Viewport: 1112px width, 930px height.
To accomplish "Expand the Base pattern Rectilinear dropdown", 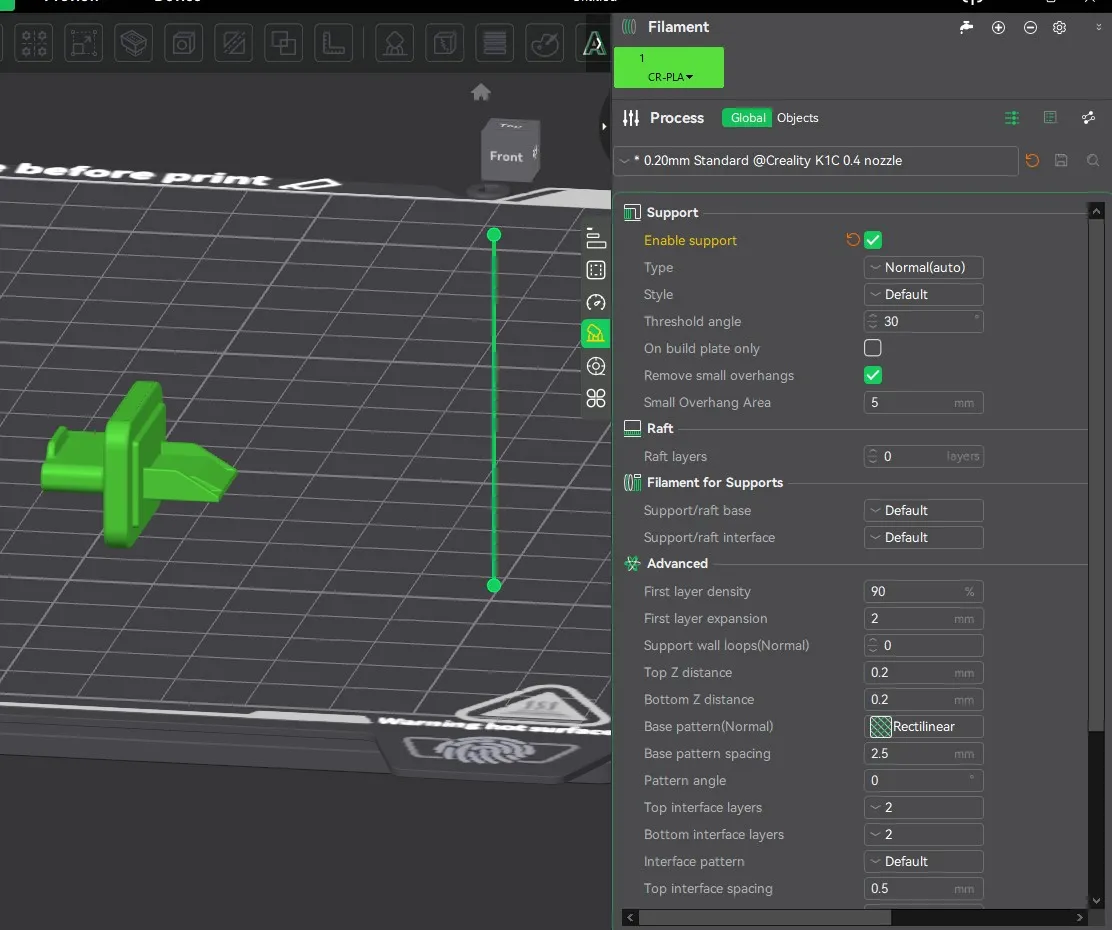I will click(923, 727).
